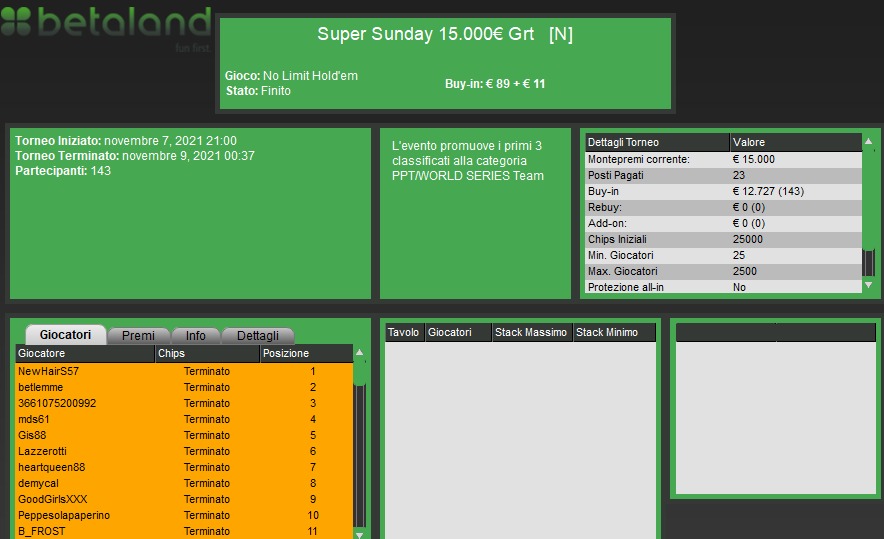Click the tournament details scroll down arrow
This screenshot has width=884, height=539.
pyautogui.click(x=869, y=285)
